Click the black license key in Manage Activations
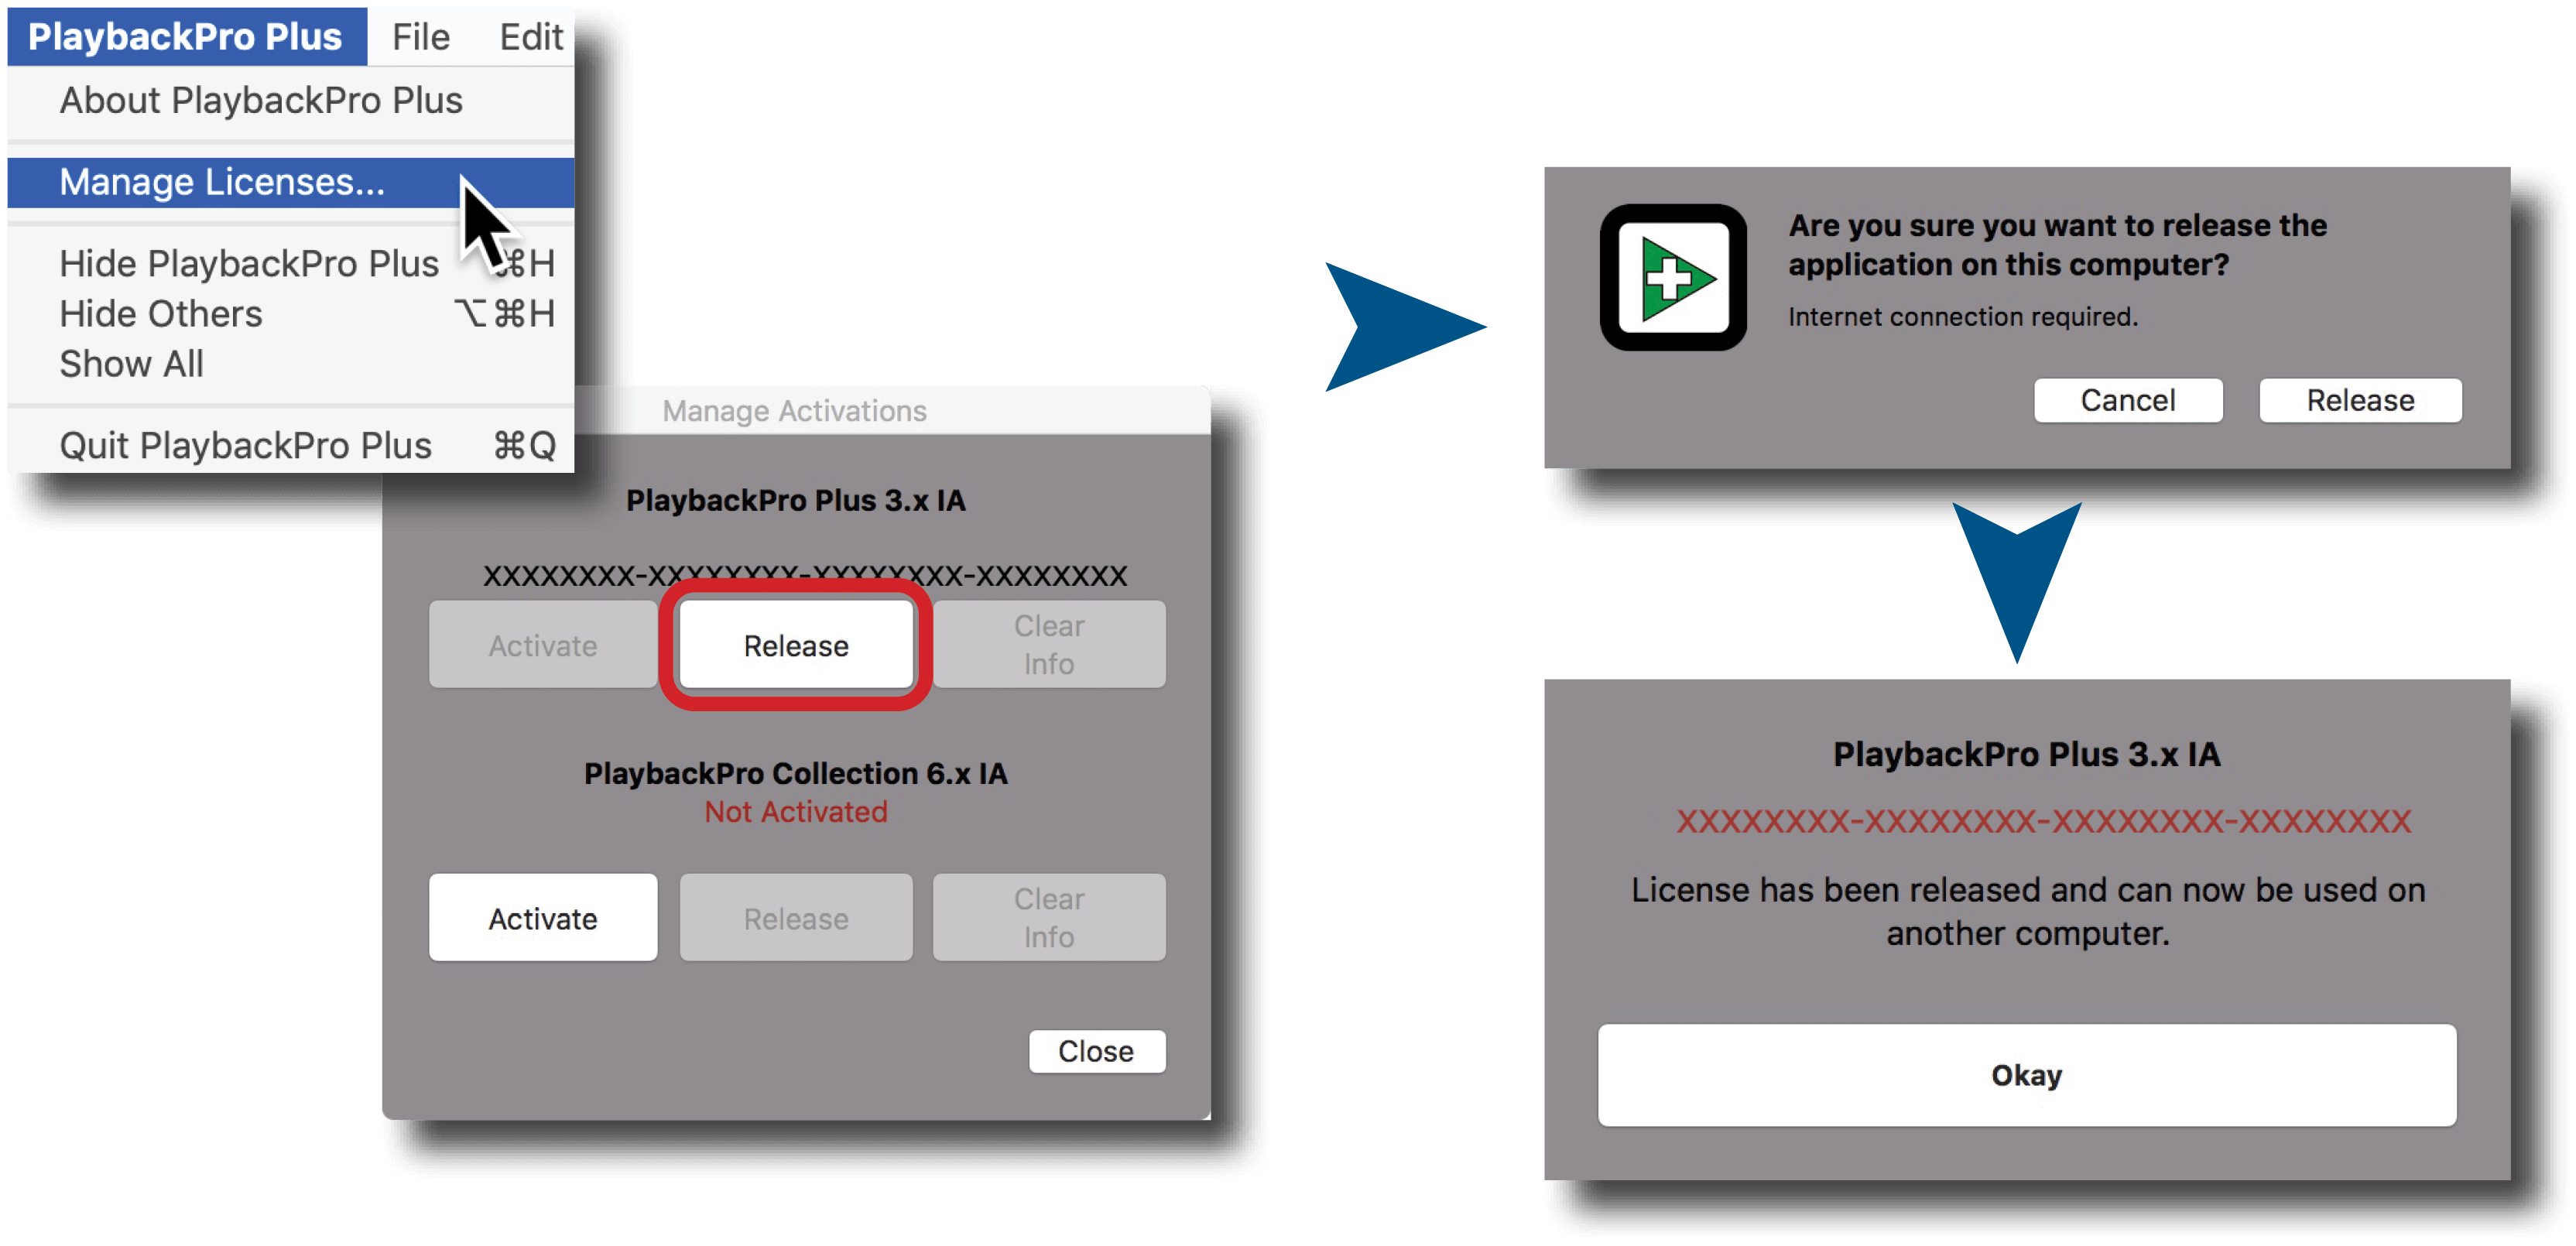The width and height of the screenshot is (2576, 1246). [805, 575]
